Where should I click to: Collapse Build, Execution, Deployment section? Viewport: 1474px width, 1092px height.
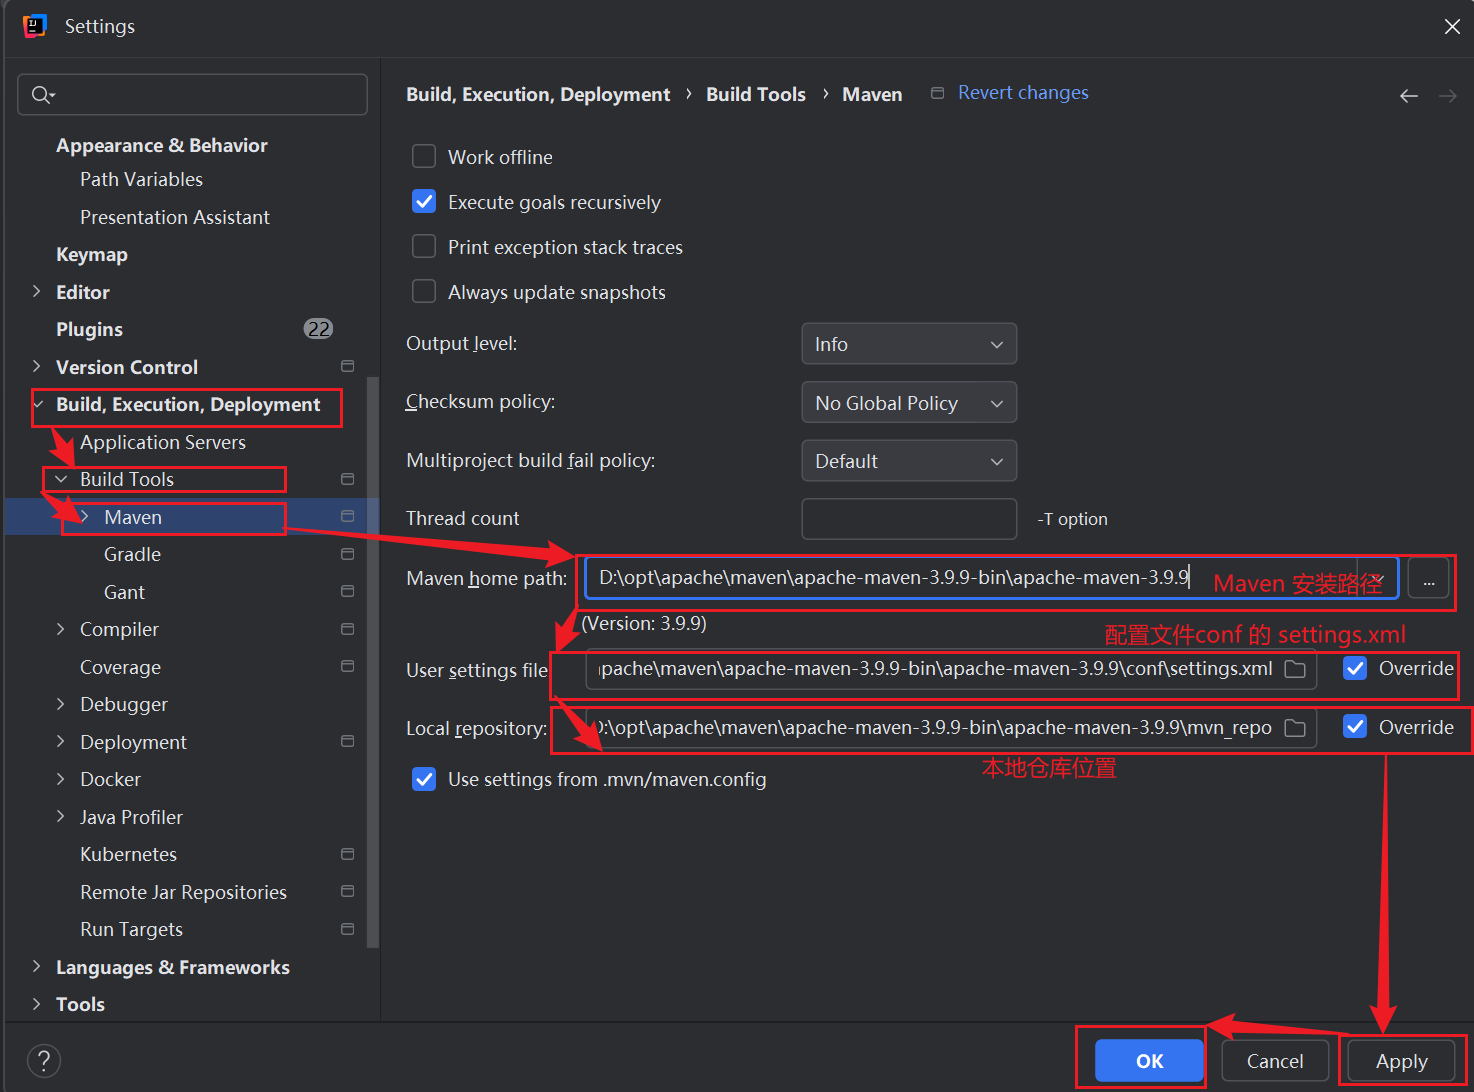[x=38, y=404]
